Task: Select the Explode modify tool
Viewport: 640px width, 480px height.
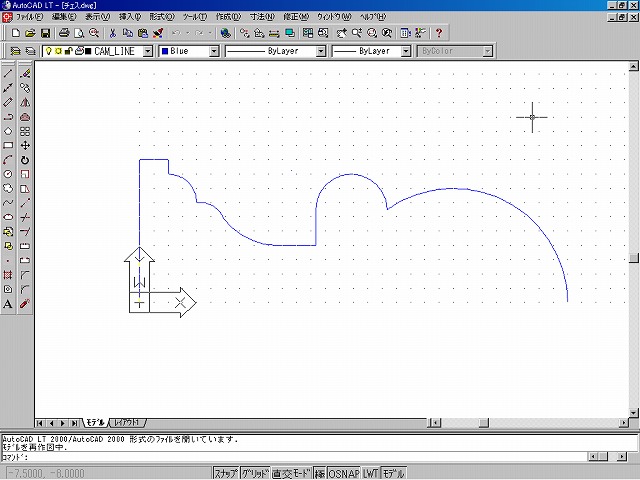Action: tap(25, 304)
